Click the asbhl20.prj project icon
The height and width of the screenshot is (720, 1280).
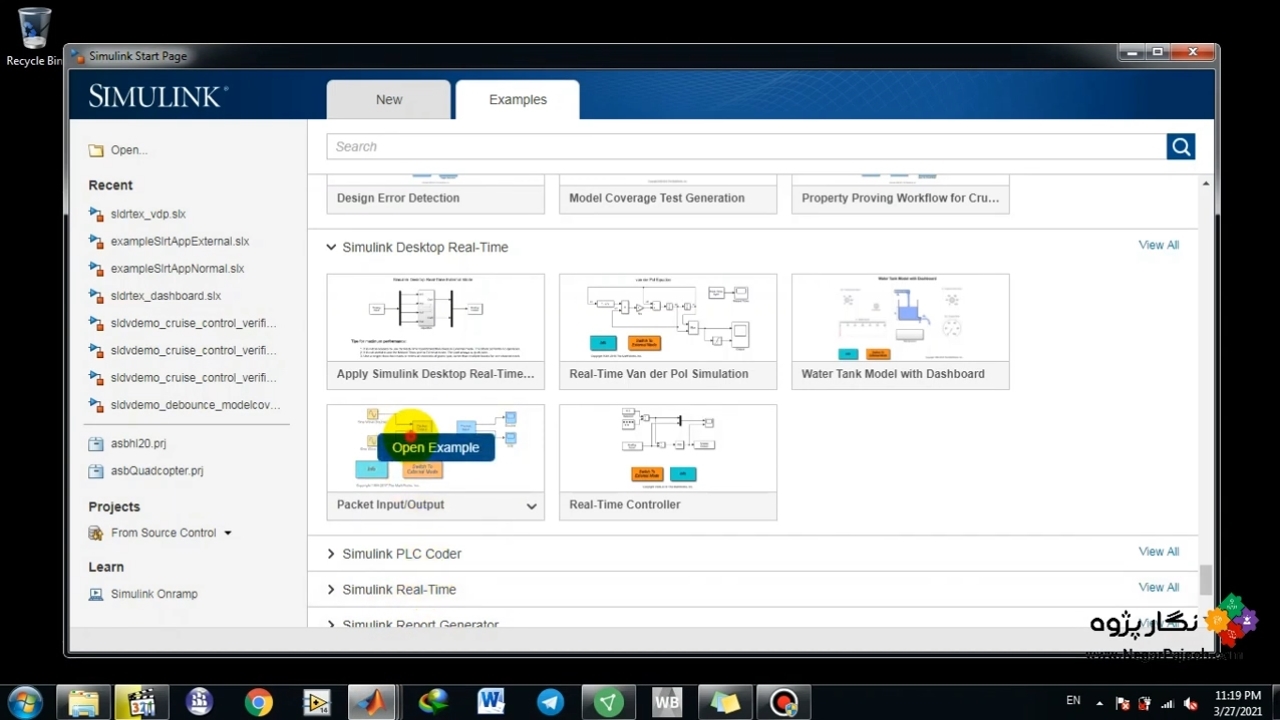click(96, 444)
